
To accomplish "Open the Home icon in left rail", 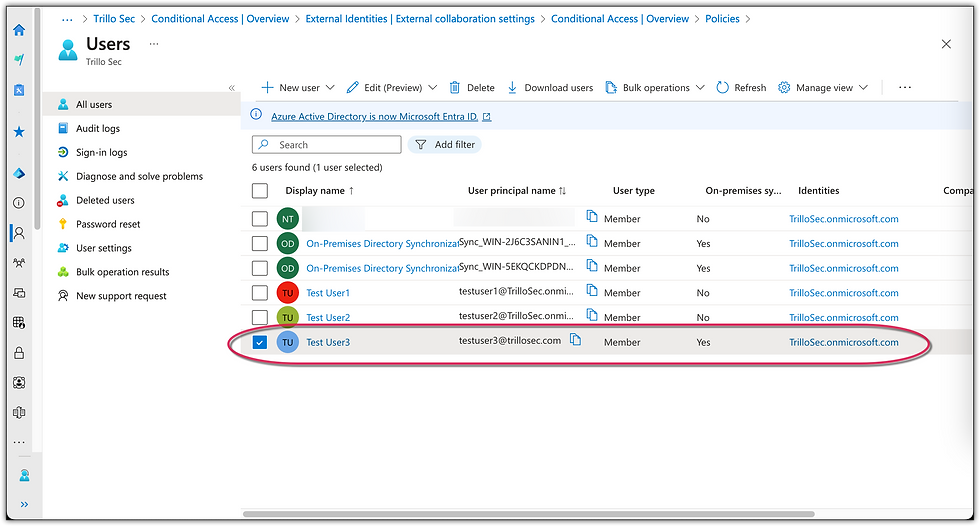I will [x=19, y=29].
